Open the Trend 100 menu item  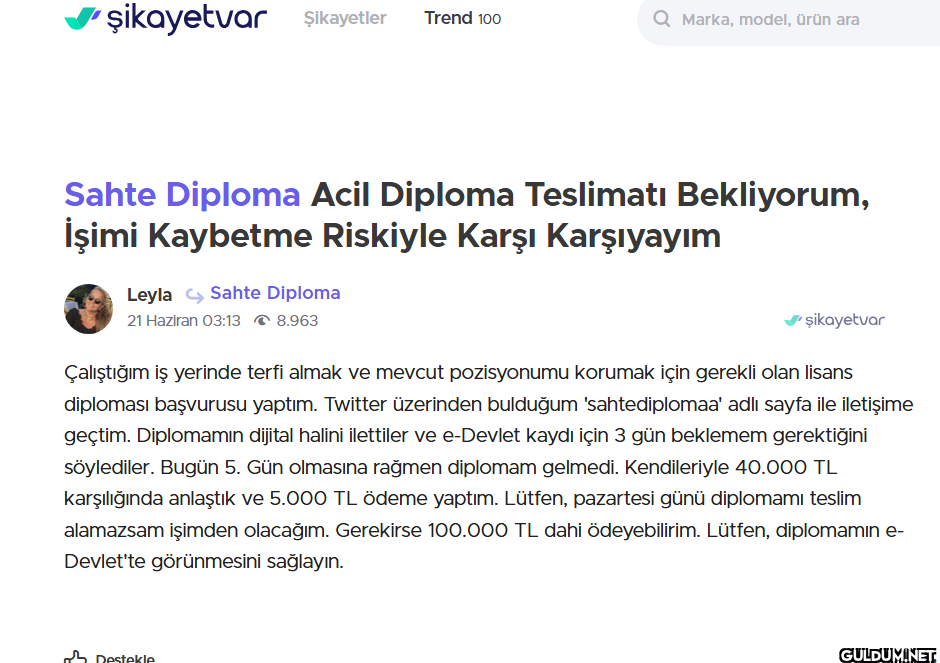pos(462,18)
